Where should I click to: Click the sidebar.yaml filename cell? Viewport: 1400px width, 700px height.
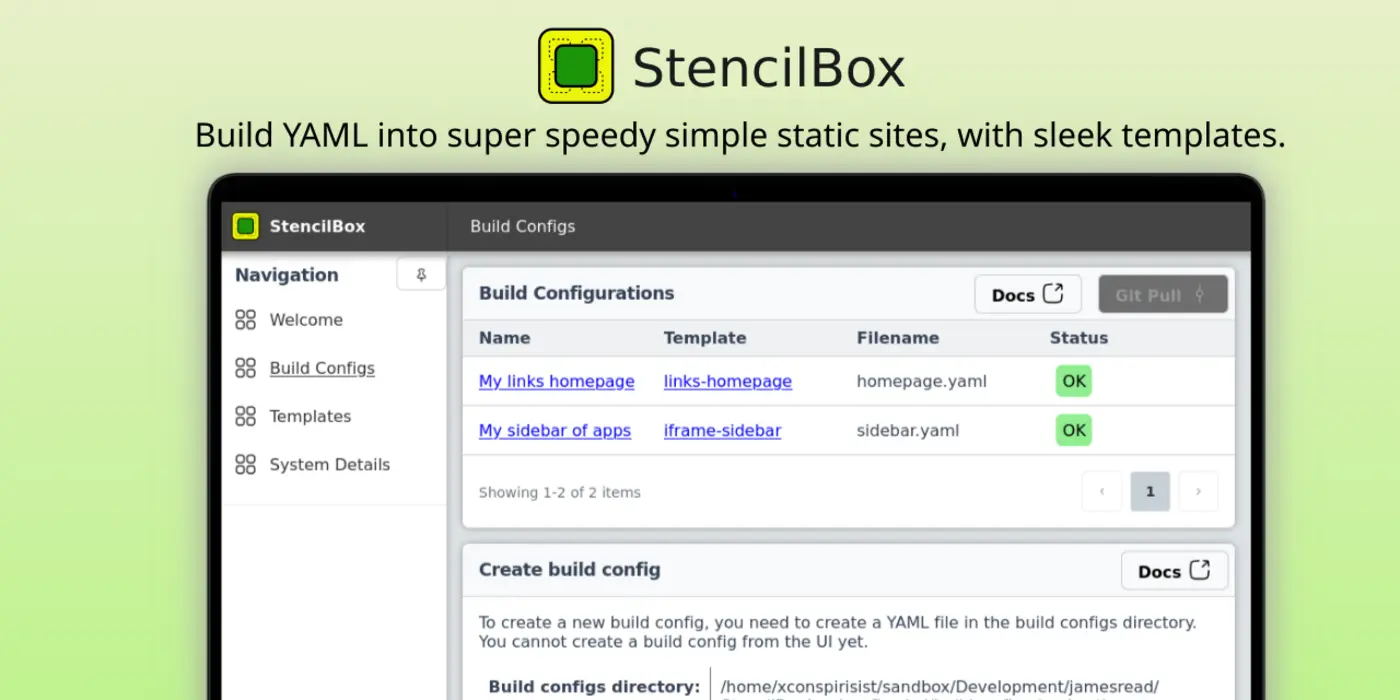[x=908, y=430]
